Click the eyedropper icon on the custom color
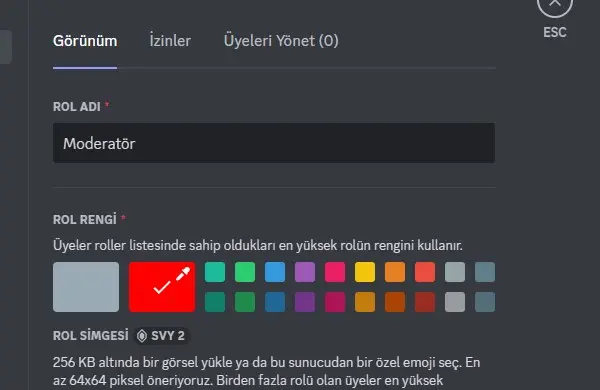Image resolution: width=600 pixels, height=390 pixels. coord(183,274)
